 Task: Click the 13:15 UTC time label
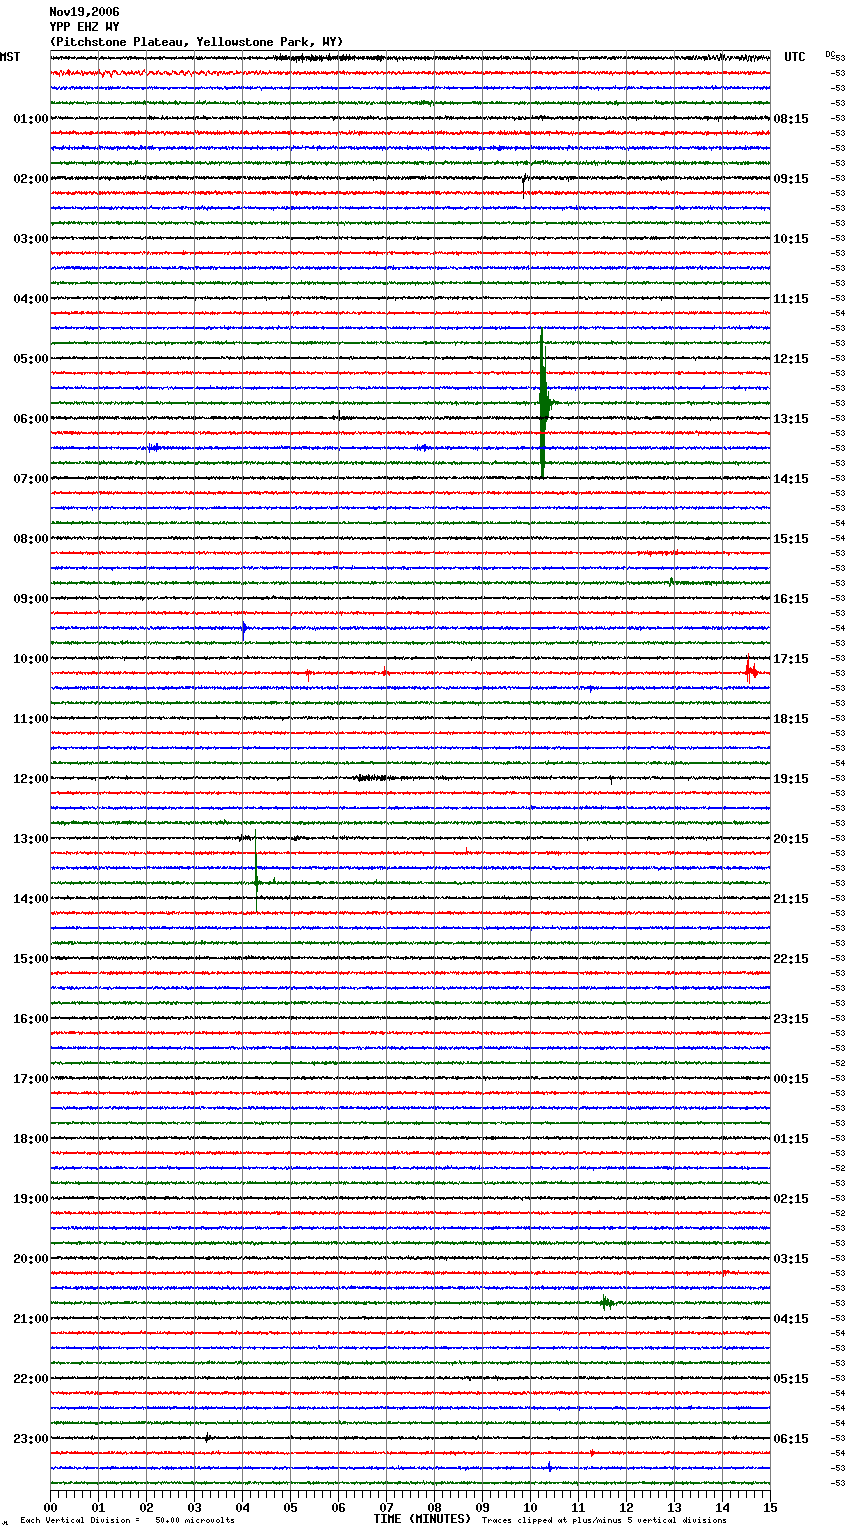point(791,419)
